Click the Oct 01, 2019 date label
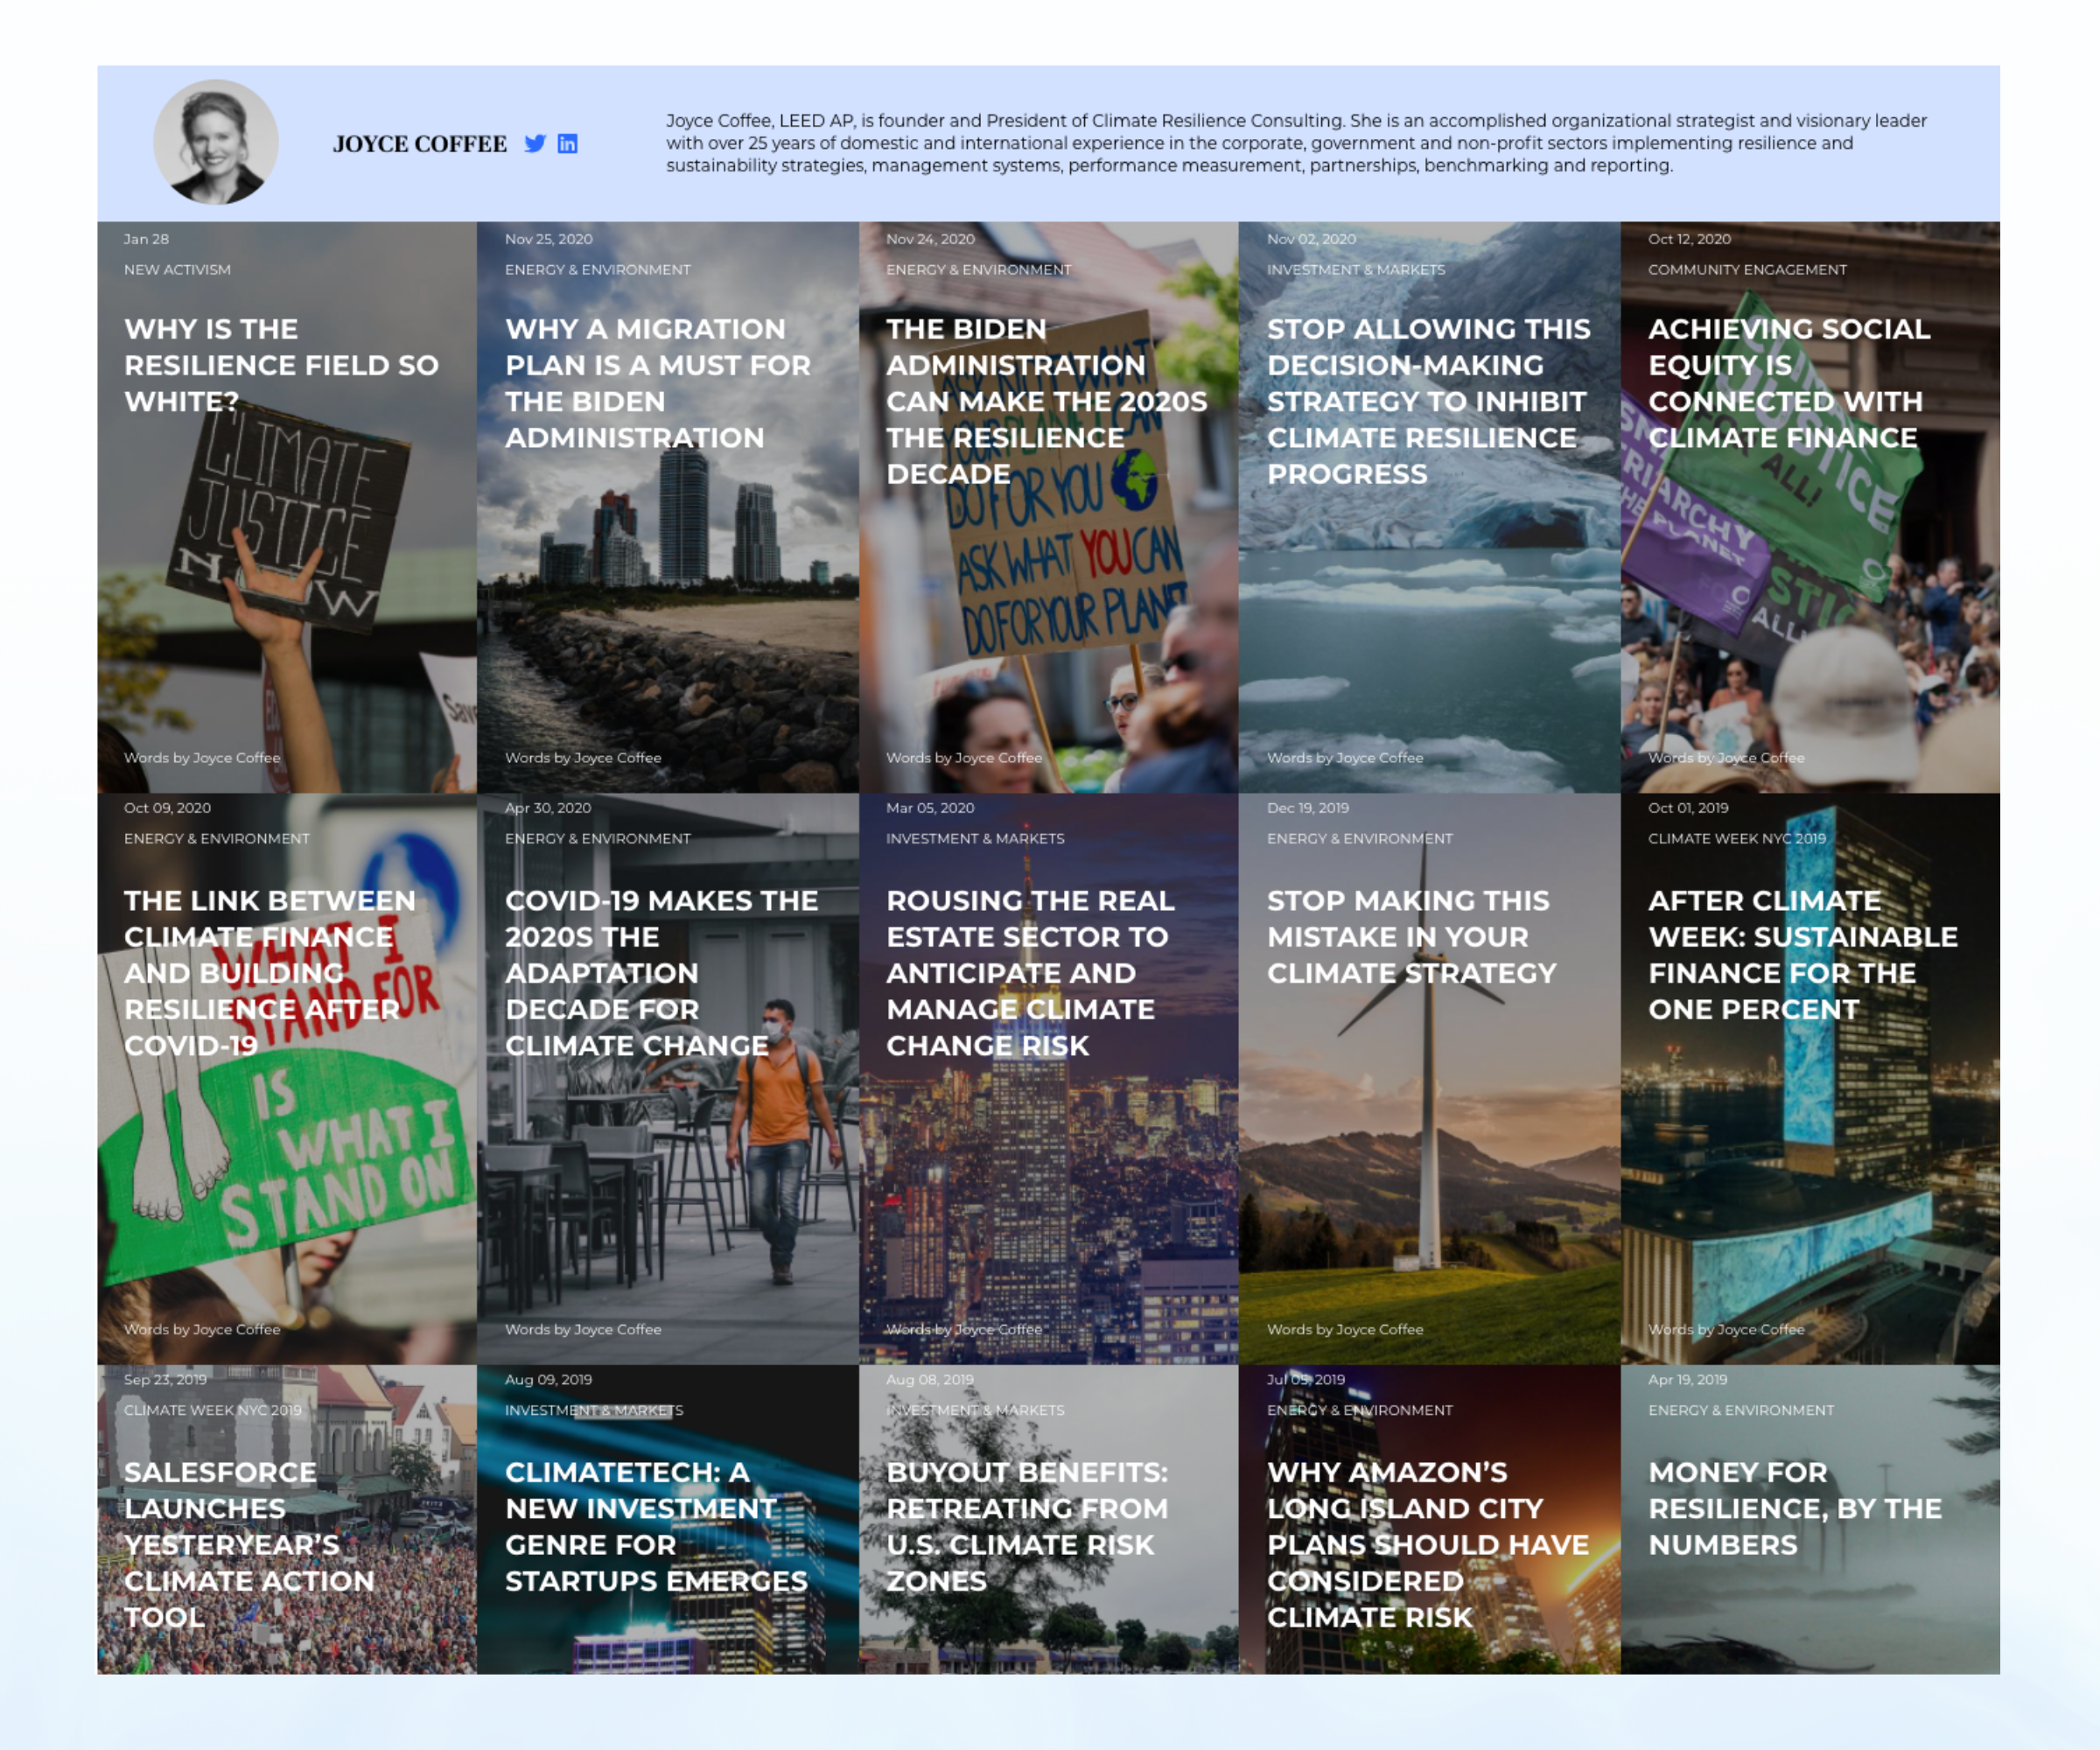This screenshot has height=1750, width=2100. pos(1688,808)
